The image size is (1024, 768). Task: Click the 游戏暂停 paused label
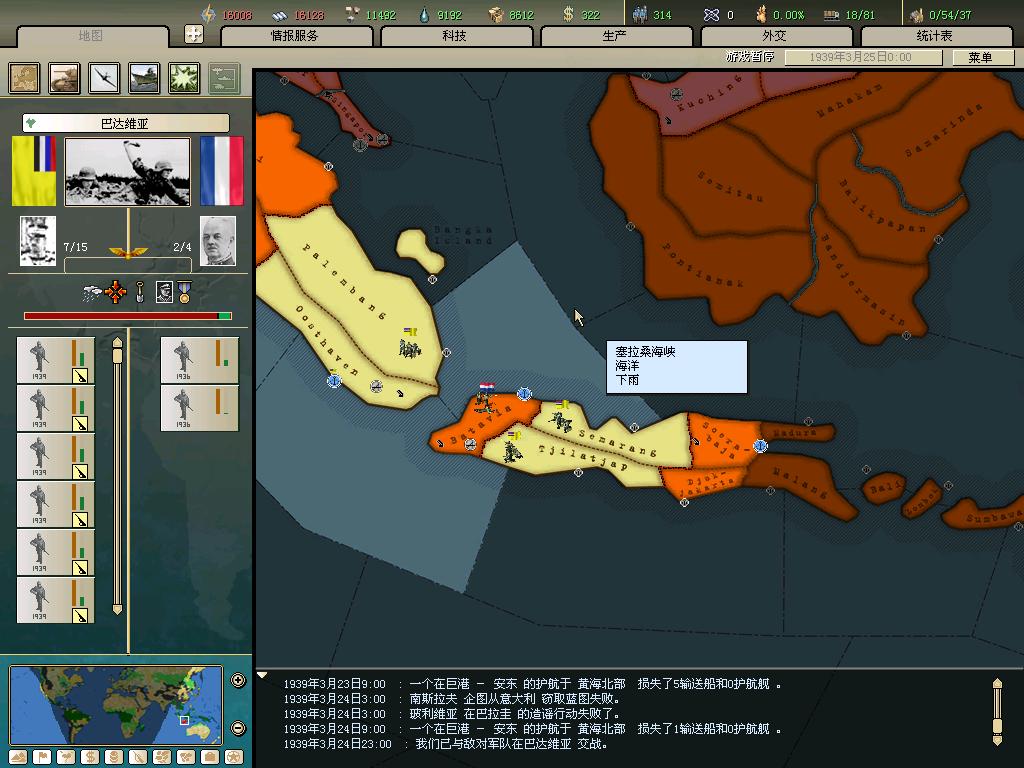pos(750,57)
